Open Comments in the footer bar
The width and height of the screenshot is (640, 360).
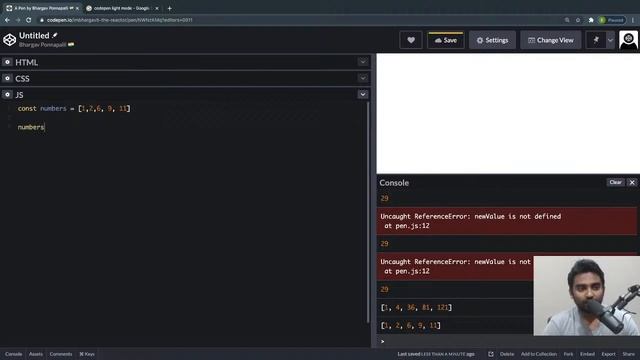[x=61, y=354]
